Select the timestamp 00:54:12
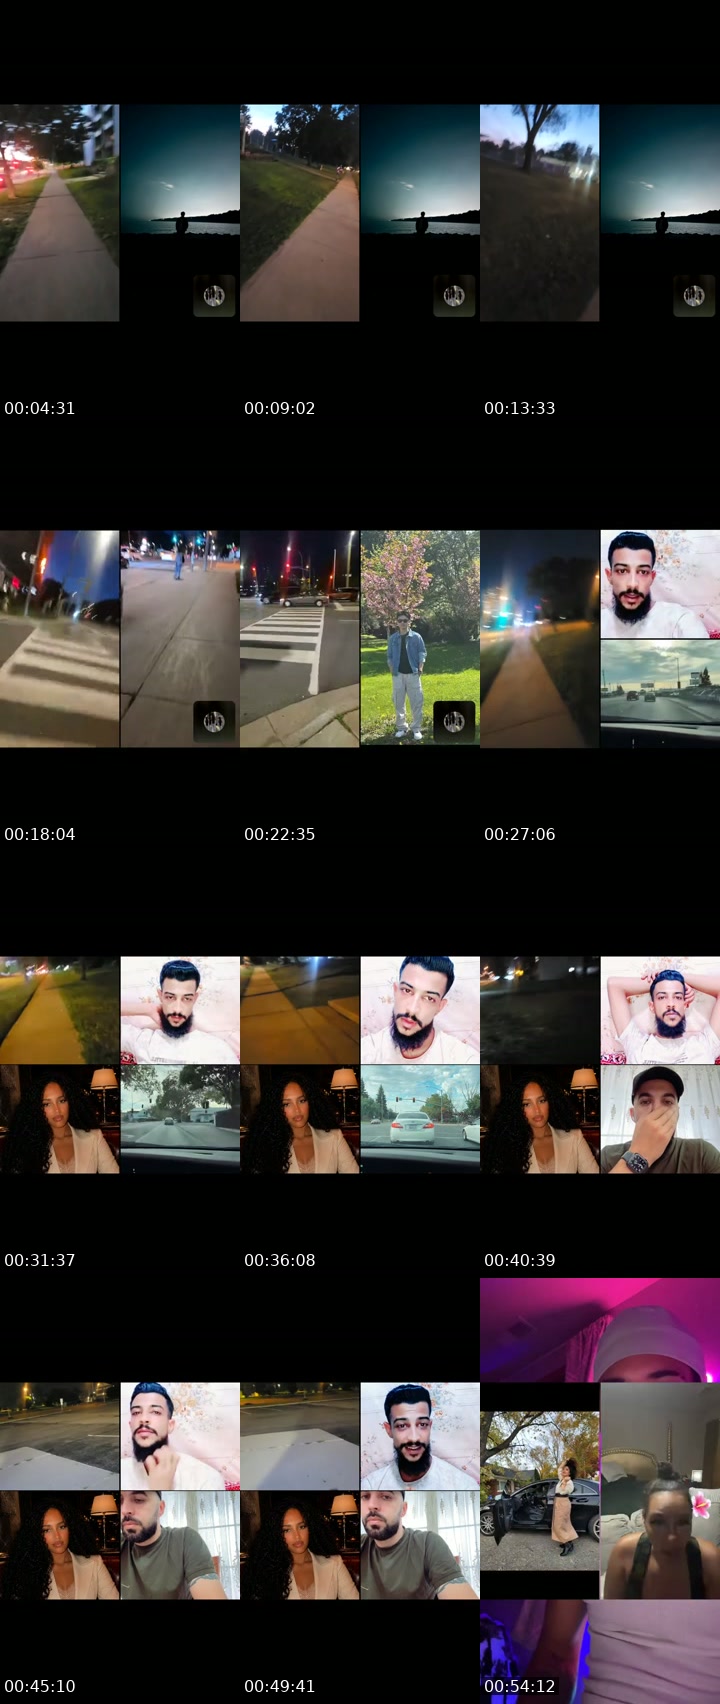The height and width of the screenshot is (1704, 720). click(520, 1686)
